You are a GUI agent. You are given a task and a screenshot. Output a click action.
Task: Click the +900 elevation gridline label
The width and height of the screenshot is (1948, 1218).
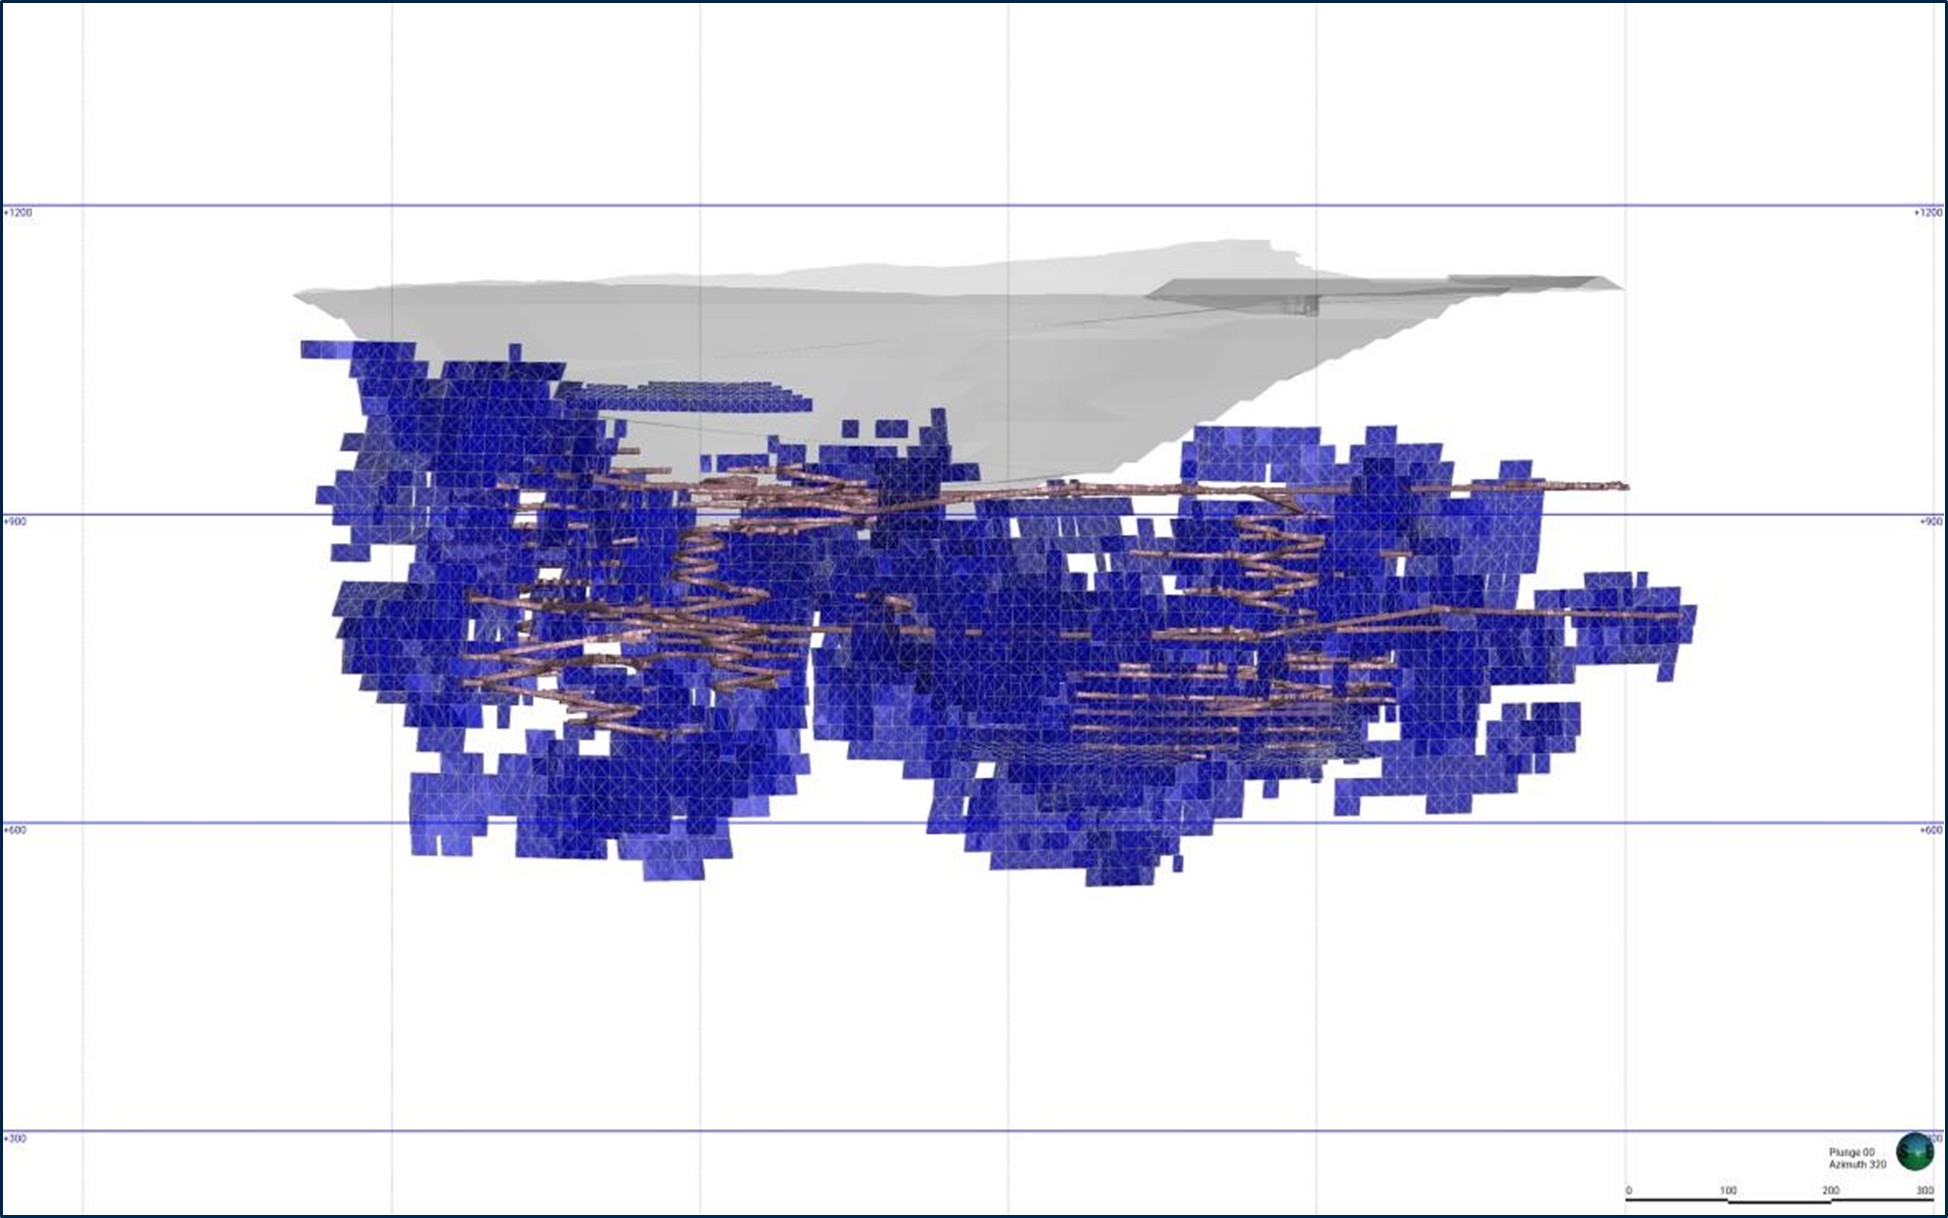(16, 521)
